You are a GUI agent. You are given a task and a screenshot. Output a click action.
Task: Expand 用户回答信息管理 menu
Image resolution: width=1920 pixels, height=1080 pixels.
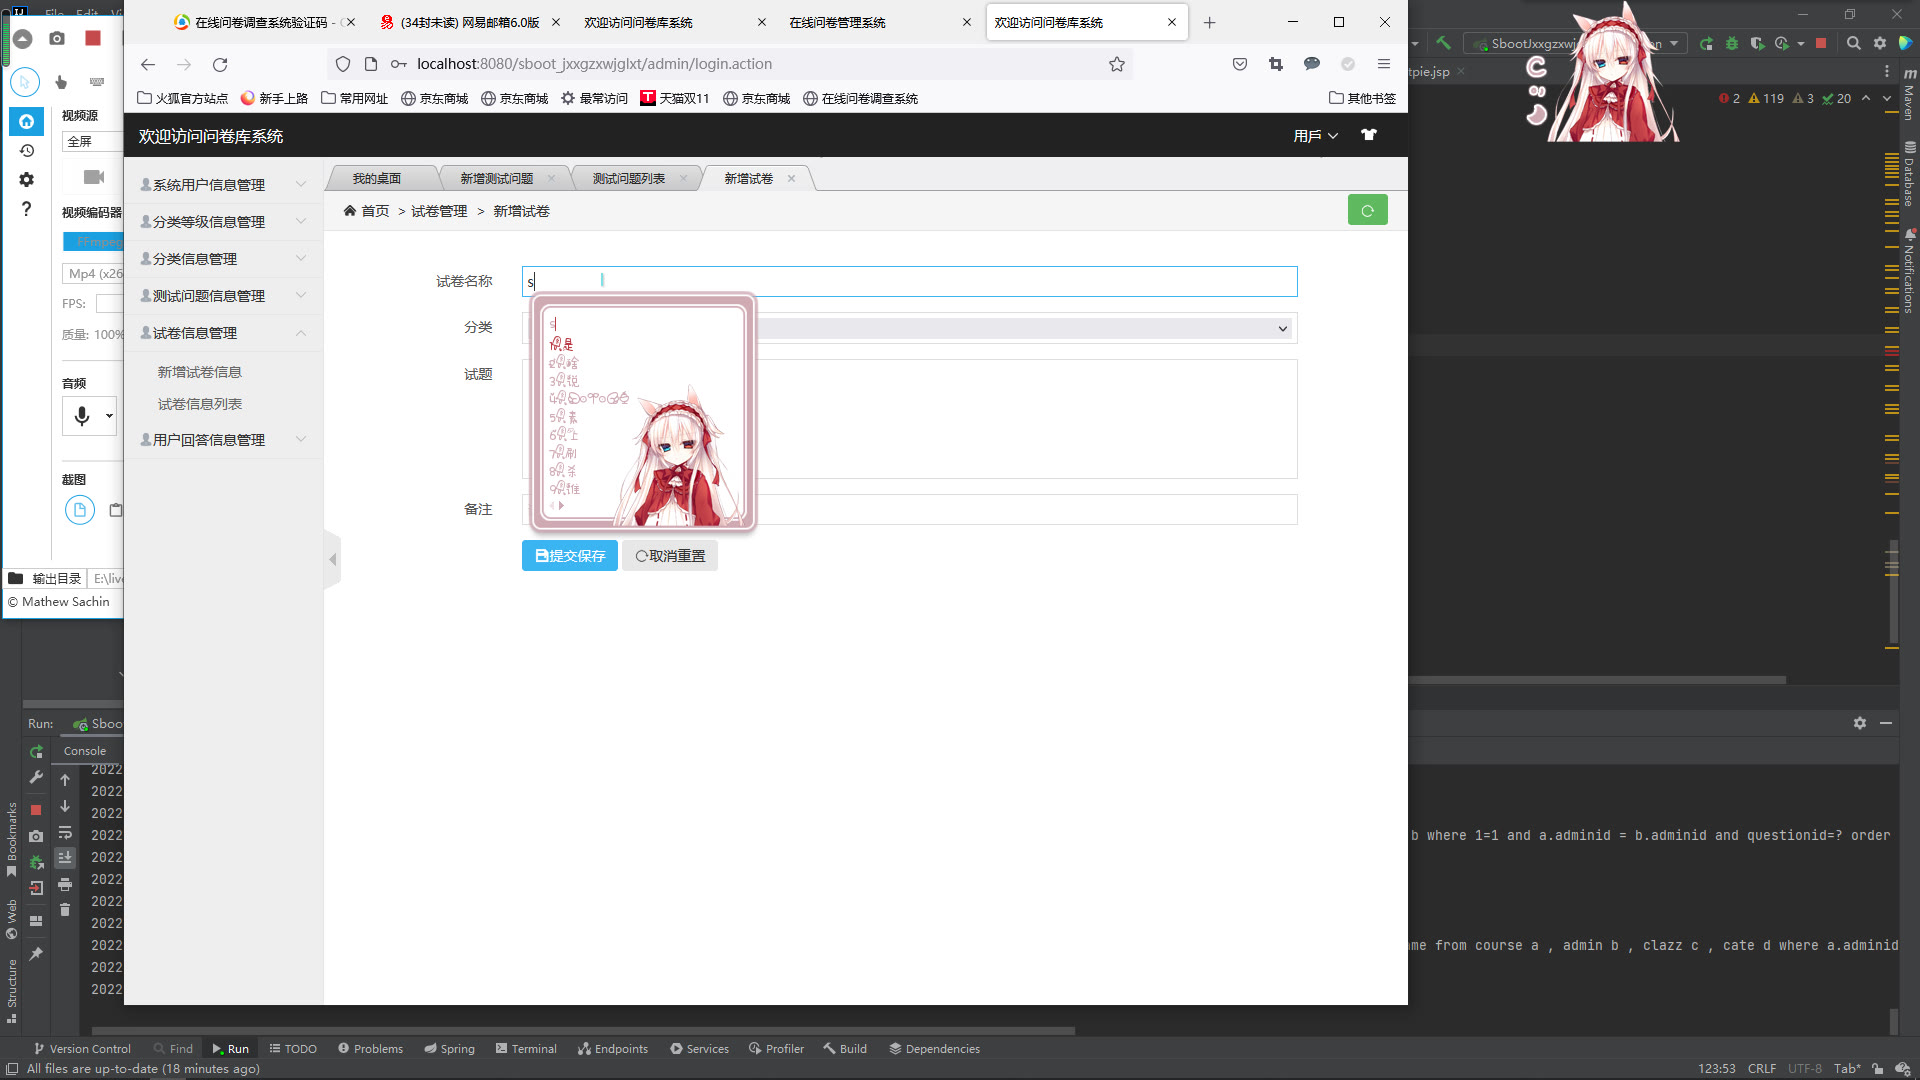(223, 440)
